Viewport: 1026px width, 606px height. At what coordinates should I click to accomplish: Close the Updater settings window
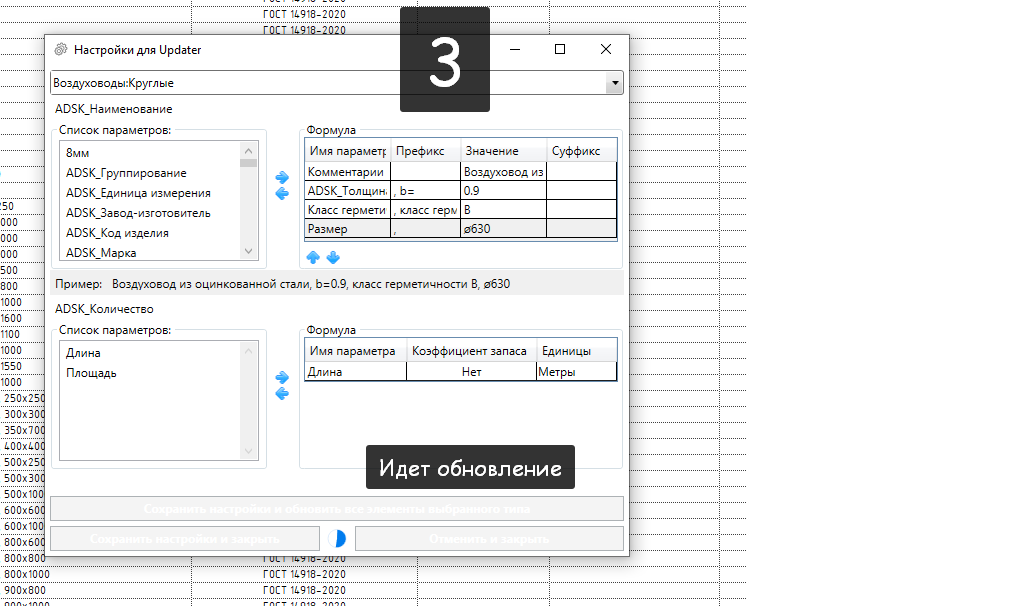coord(605,49)
